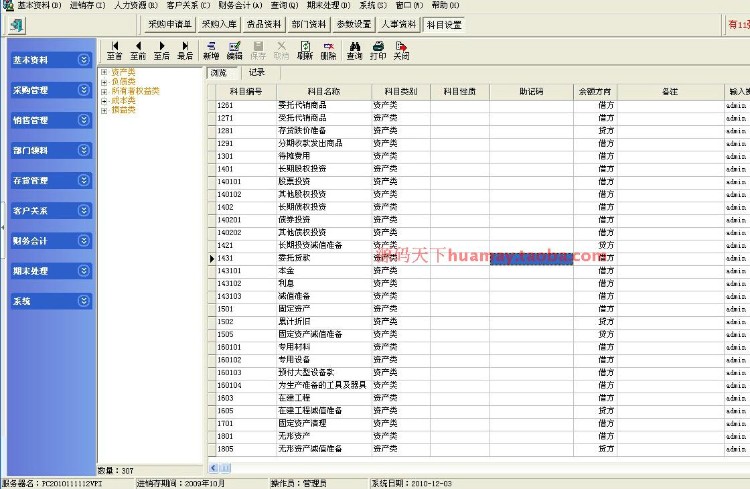
Task: Click the highlighted 助记码 cell in row 1431
Action: point(531,258)
